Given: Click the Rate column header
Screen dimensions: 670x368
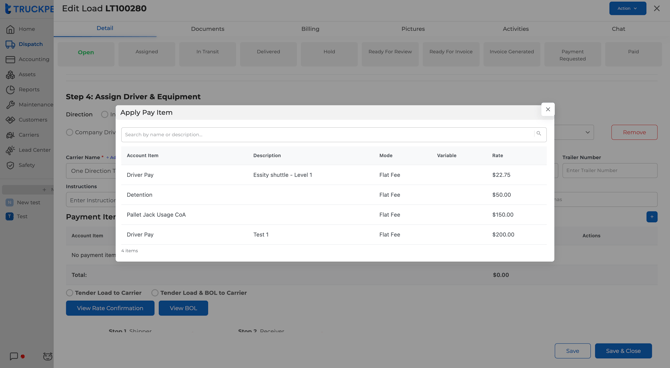Looking at the screenshot, I should [497, 156].
